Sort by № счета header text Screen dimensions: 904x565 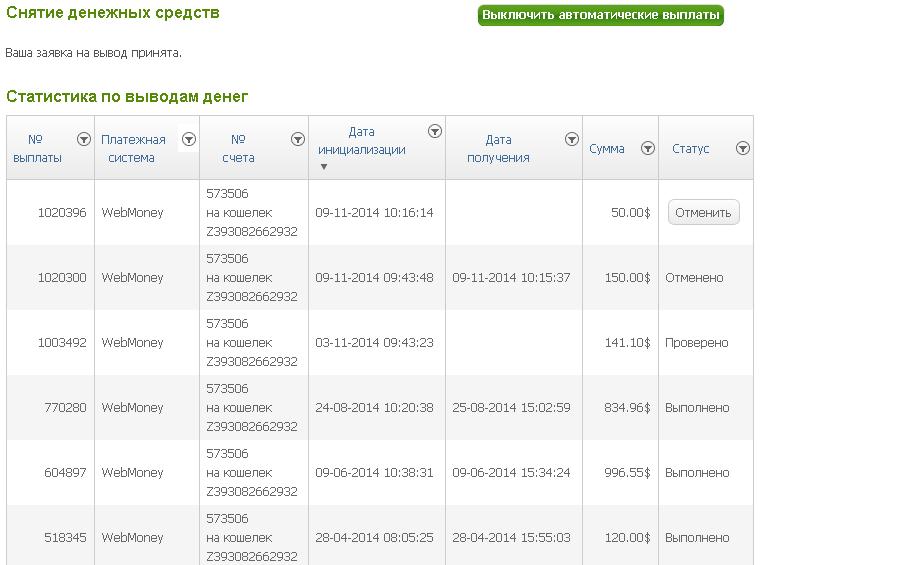238,149
